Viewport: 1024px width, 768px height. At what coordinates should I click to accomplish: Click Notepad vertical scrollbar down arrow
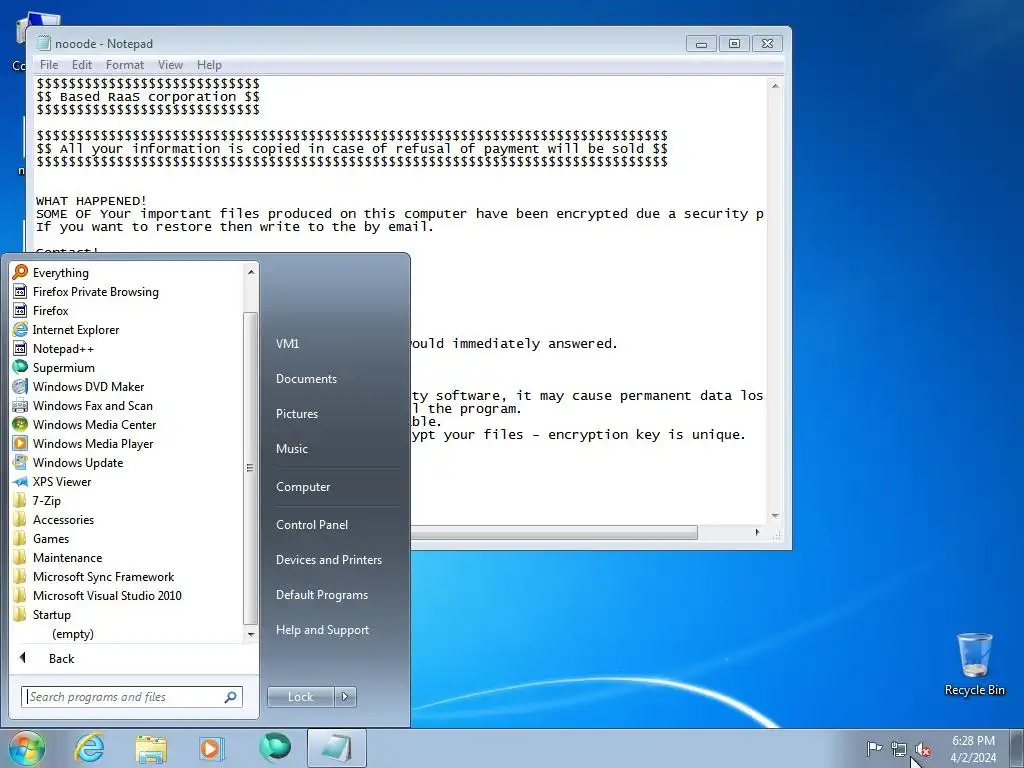point(775,516)
